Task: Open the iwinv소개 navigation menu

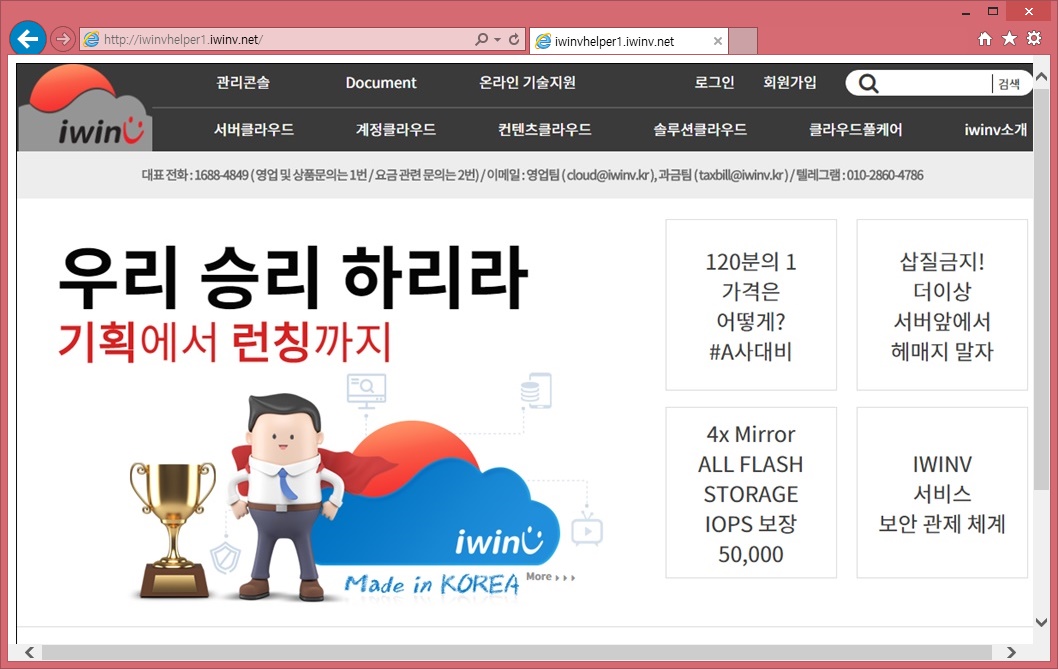Action: coord(996,130)
